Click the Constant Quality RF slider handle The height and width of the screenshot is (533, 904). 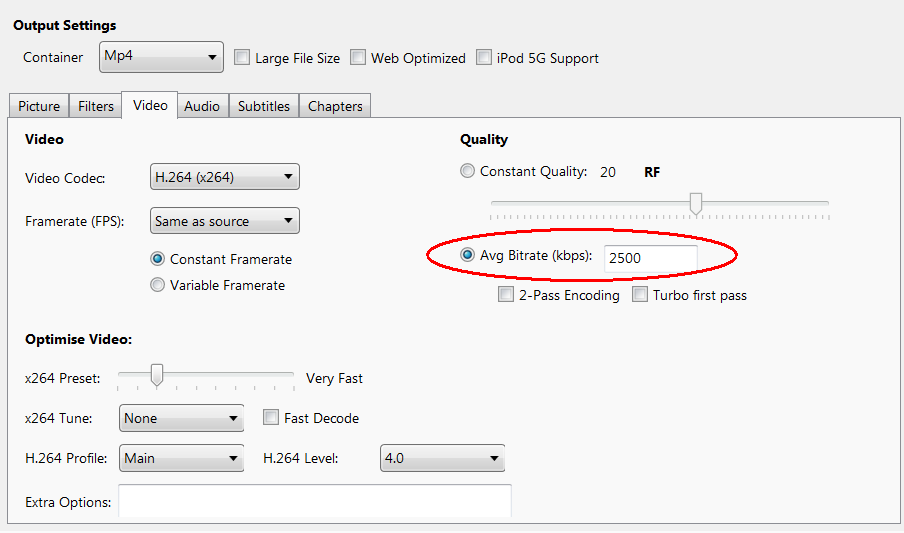pyautogui.click(x=696, y=204)
